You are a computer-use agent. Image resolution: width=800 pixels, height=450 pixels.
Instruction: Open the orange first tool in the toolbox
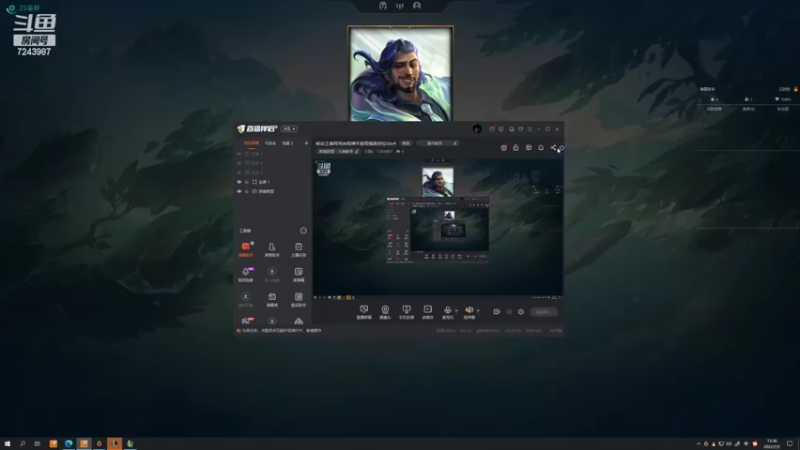click(x=246, y=249)
